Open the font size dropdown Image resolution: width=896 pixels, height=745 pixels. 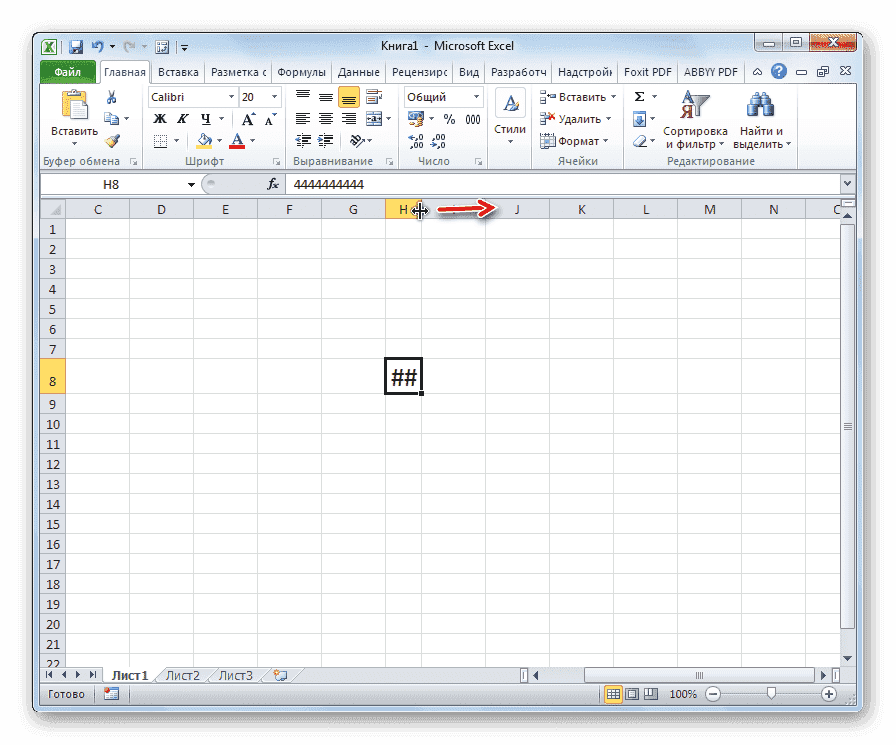273,97
